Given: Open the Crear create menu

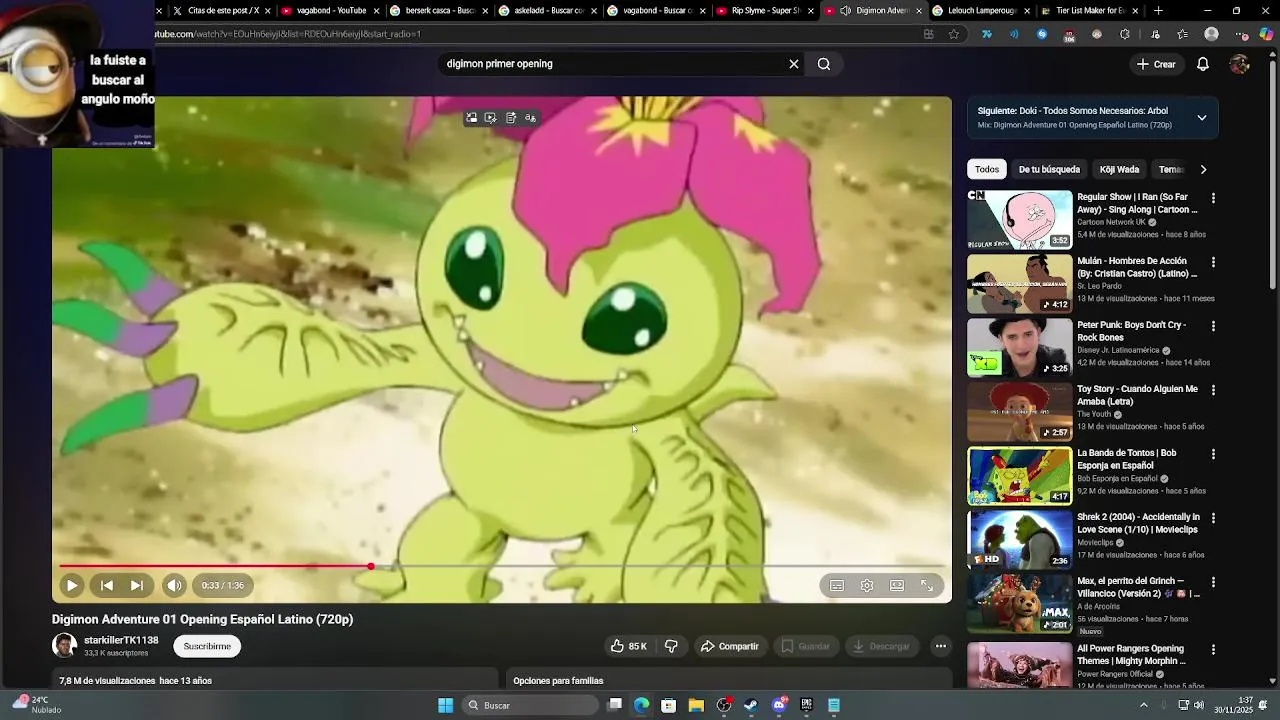Looking at the screenshot, I should coord(1156,64).
